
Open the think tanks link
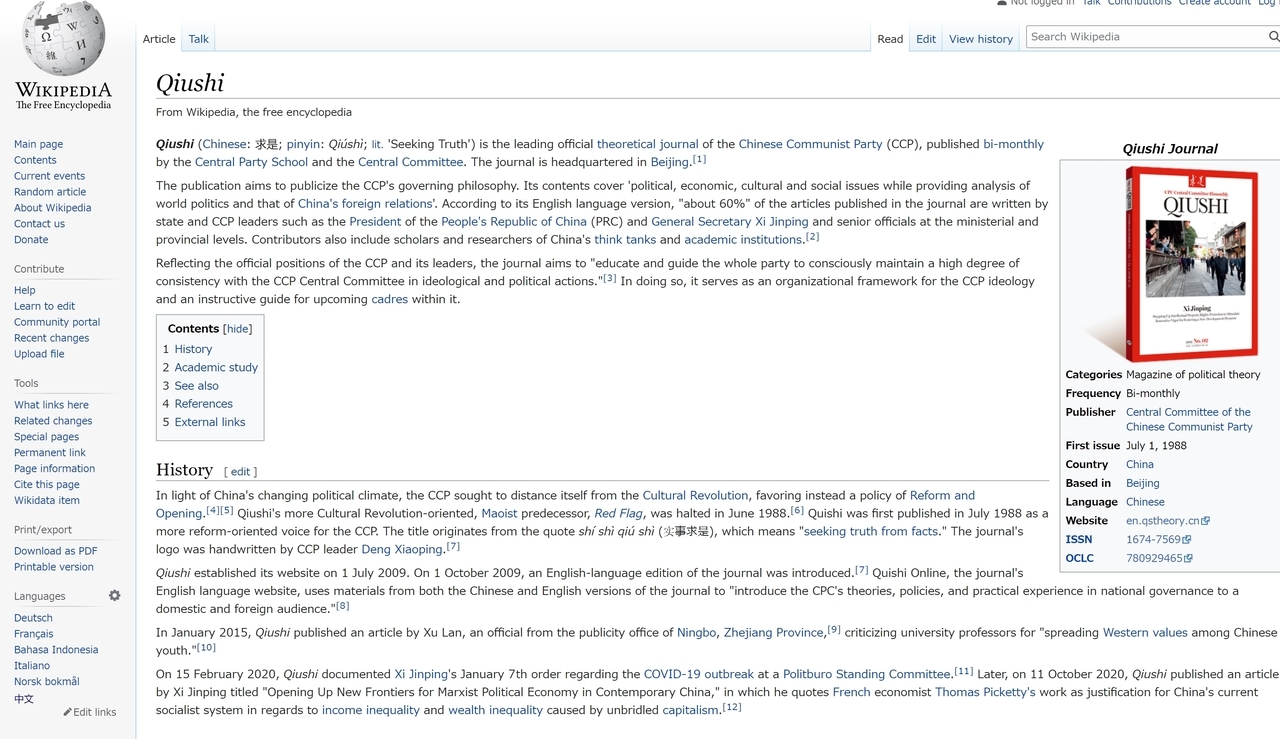tap(625, 240)
